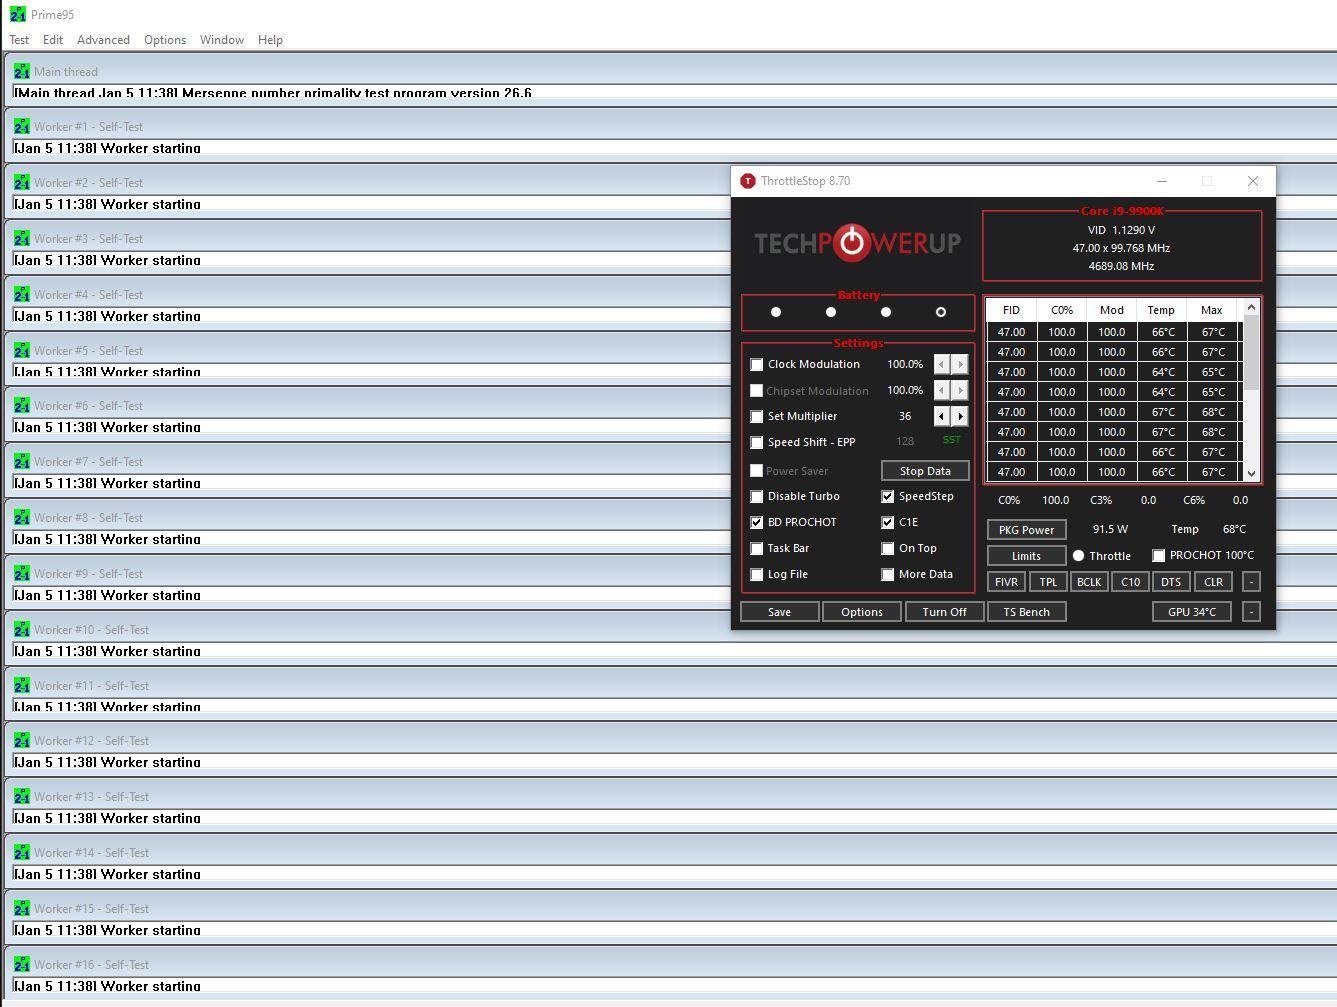Uncheck the BD PROCHOT checkbox

point(757,523)
